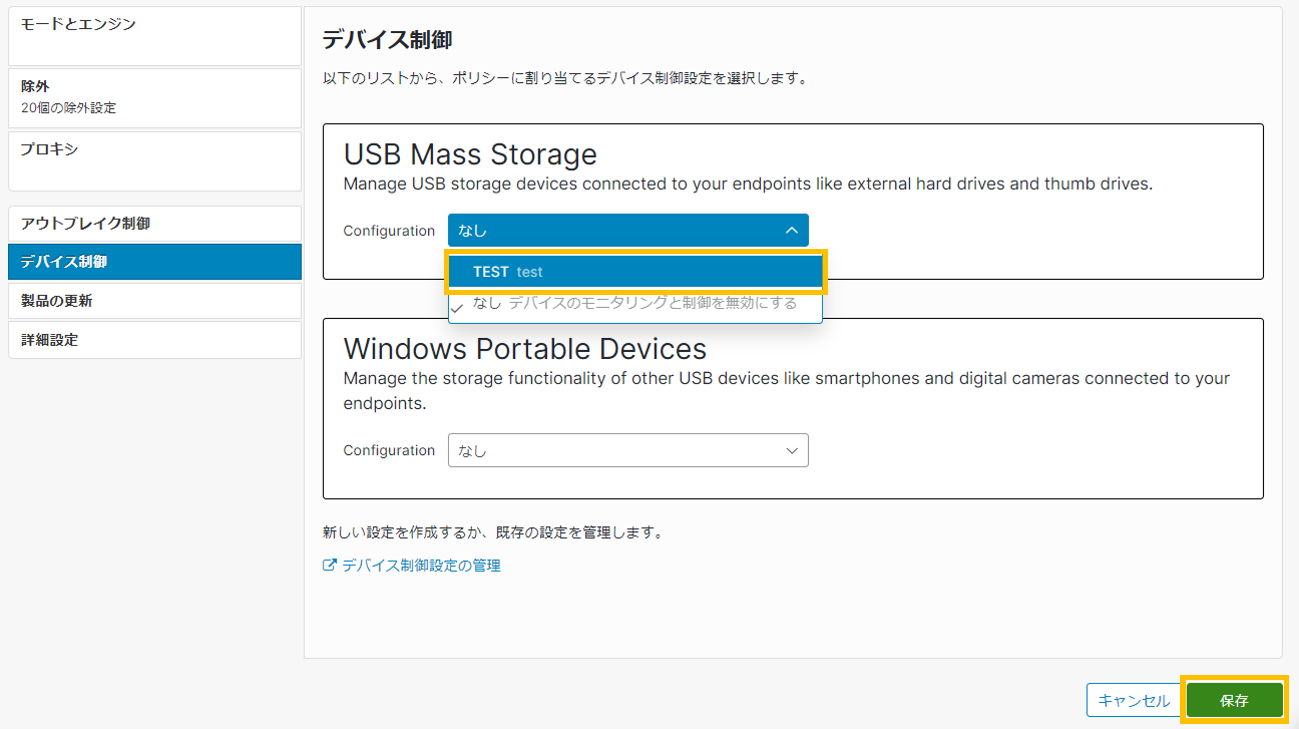Click the デバイス制御設定の管理 link
Viewport: 1299px width, 729px height.
[x=421, y=566]
